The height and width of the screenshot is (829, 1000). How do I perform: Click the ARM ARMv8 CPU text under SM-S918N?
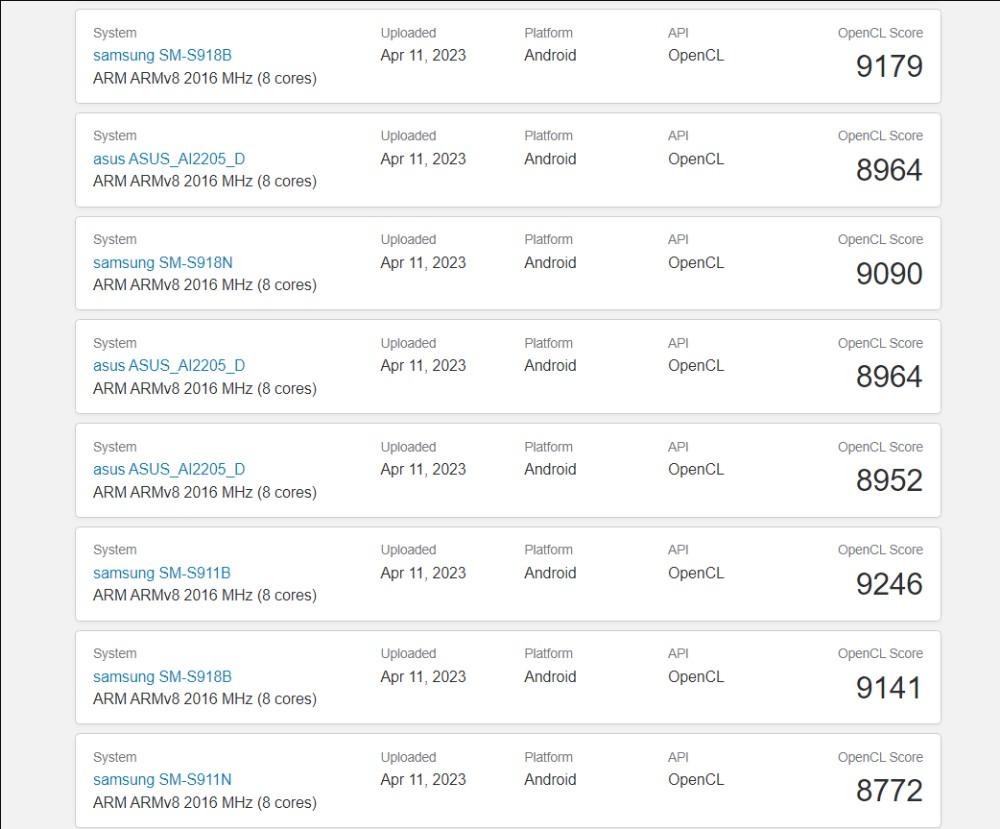pyautogui.click(x=204, y=285)
